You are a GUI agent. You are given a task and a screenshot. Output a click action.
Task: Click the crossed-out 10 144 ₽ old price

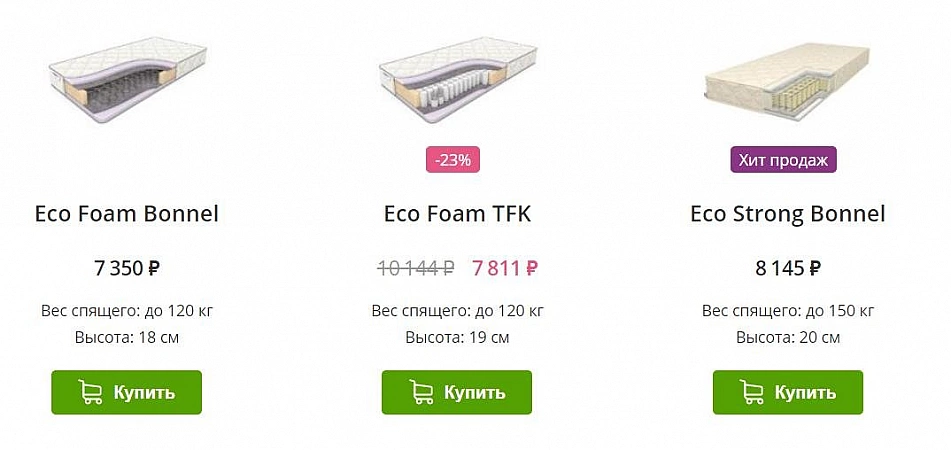416,268
